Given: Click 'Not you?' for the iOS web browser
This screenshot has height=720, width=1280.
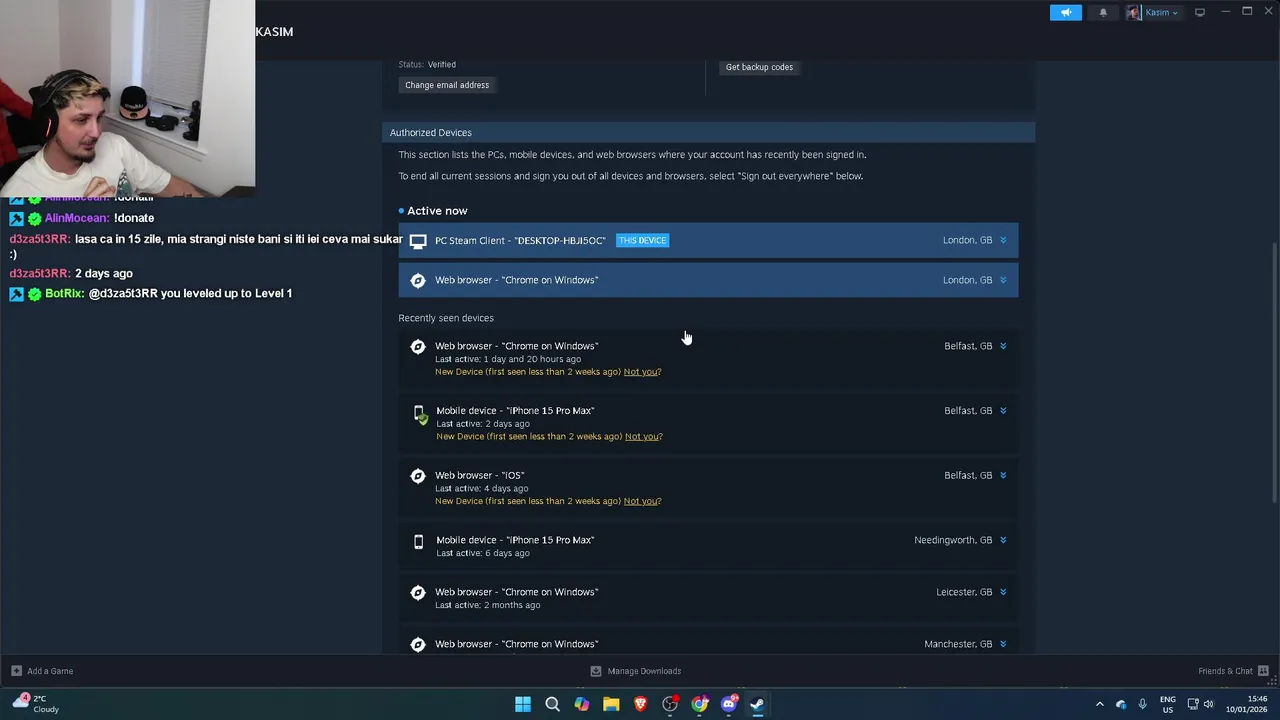Looking at the screenshot, I should (642, 501).
